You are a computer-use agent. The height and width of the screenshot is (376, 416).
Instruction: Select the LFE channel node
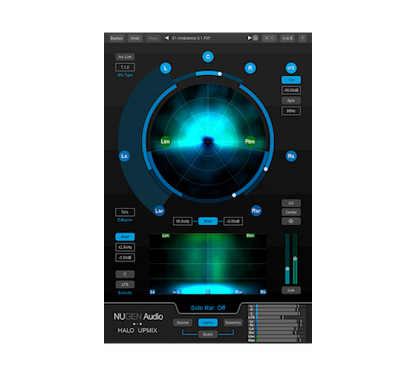pyautogui.click(x=291, y=68)
